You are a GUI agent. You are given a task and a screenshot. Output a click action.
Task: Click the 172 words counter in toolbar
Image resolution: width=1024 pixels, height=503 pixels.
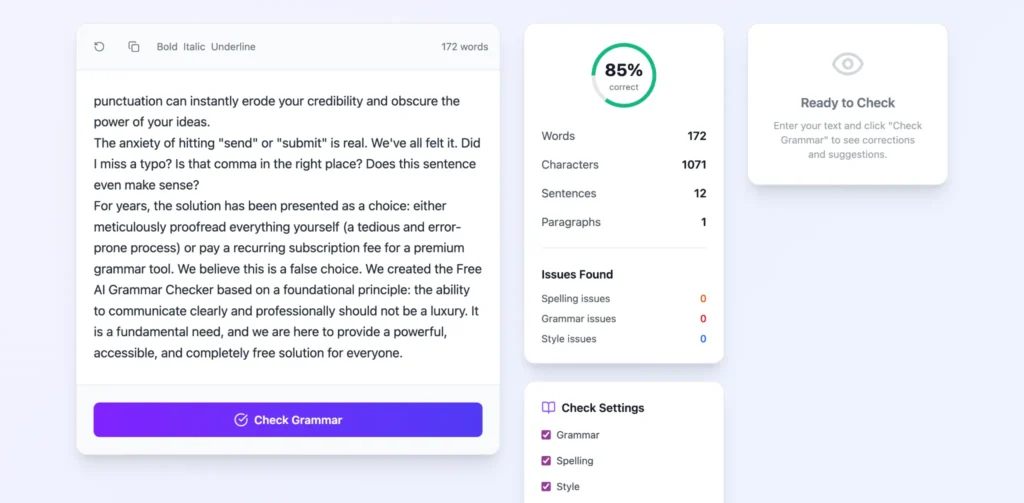tap(464, 47)
